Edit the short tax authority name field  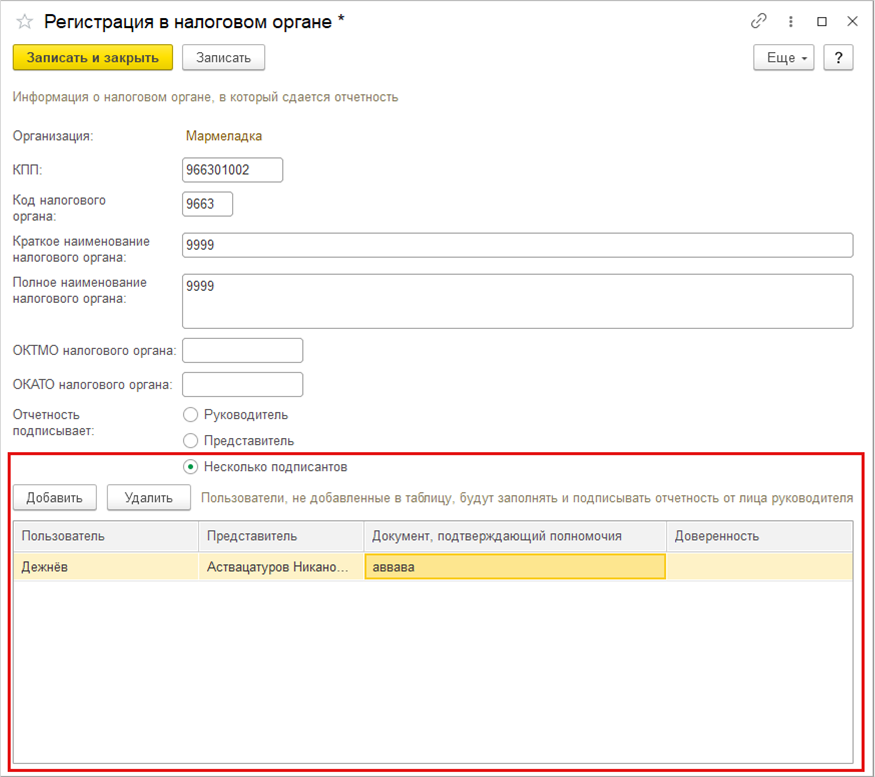[517, 245]
